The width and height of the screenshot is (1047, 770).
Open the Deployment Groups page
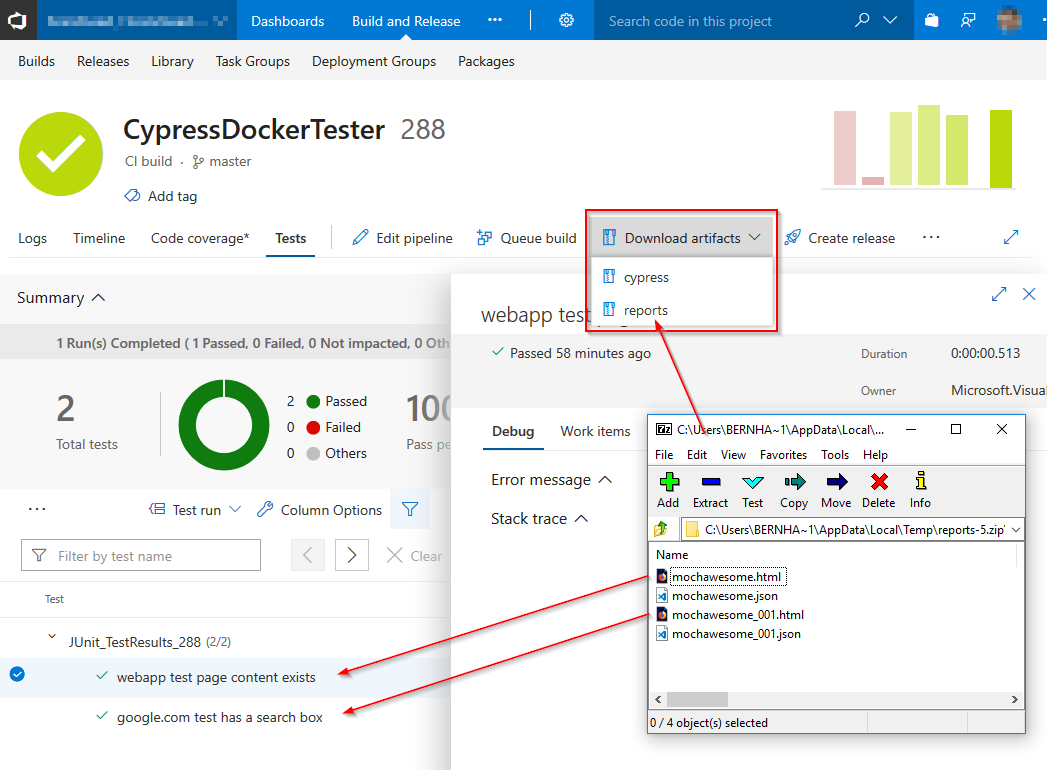coord(373,61)
